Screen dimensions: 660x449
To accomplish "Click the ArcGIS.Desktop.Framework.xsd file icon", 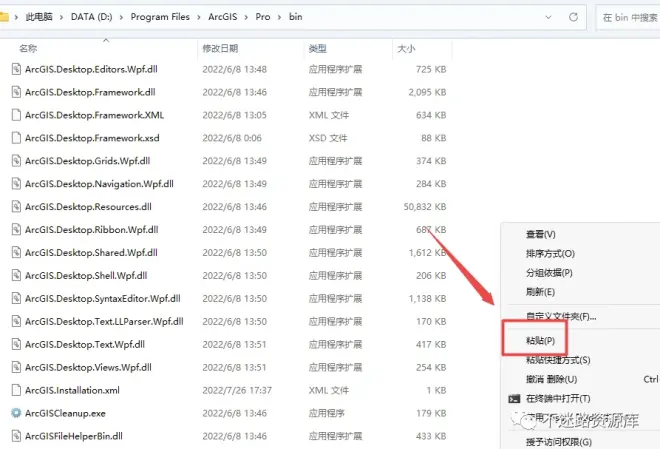I will click(x=16, y=138).
